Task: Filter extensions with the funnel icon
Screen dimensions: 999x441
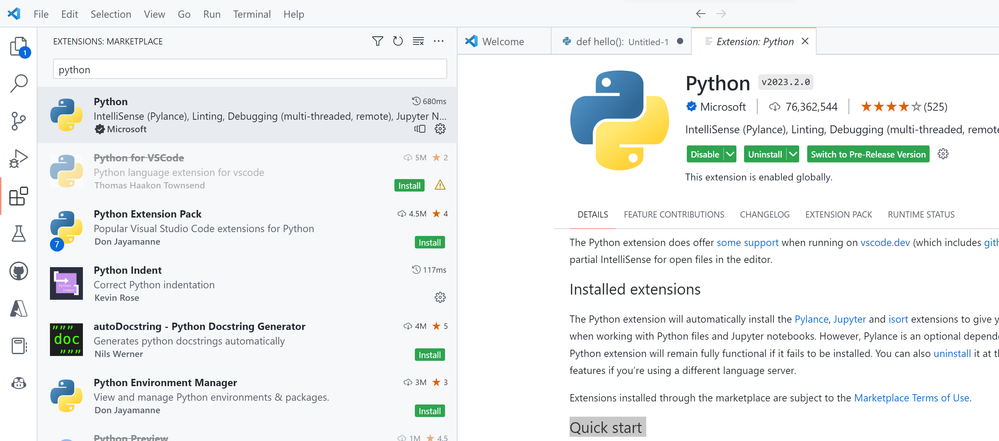Action: tap(377, 41)
